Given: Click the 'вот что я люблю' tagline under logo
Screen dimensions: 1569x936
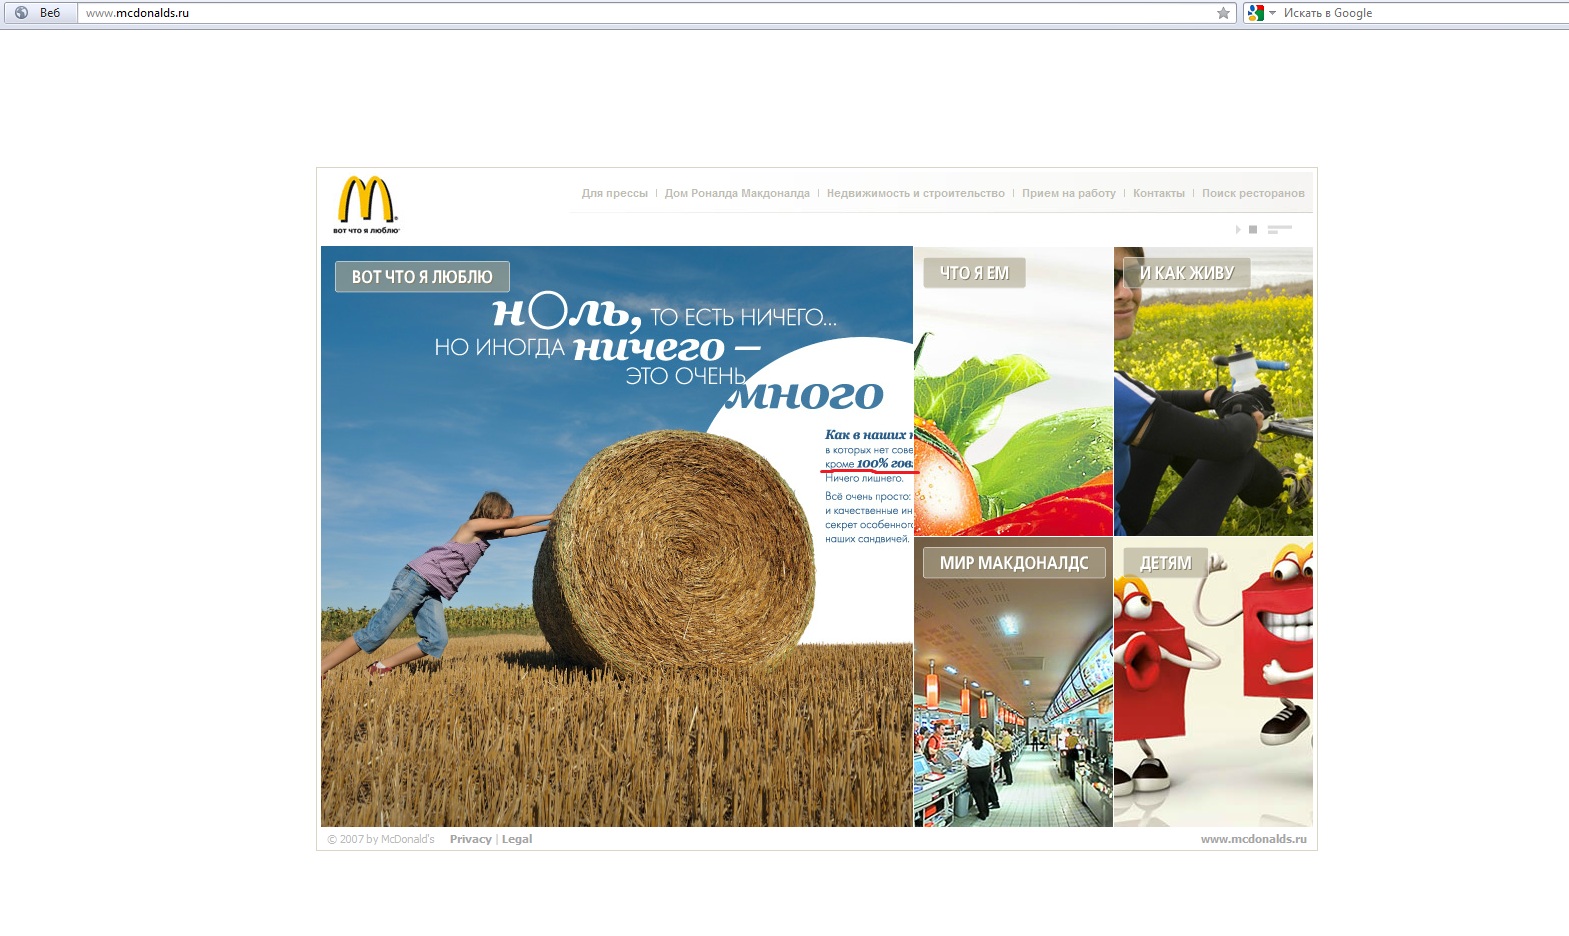Looking at the screenshot, I should pyautogui.click(x=366, y=231).
